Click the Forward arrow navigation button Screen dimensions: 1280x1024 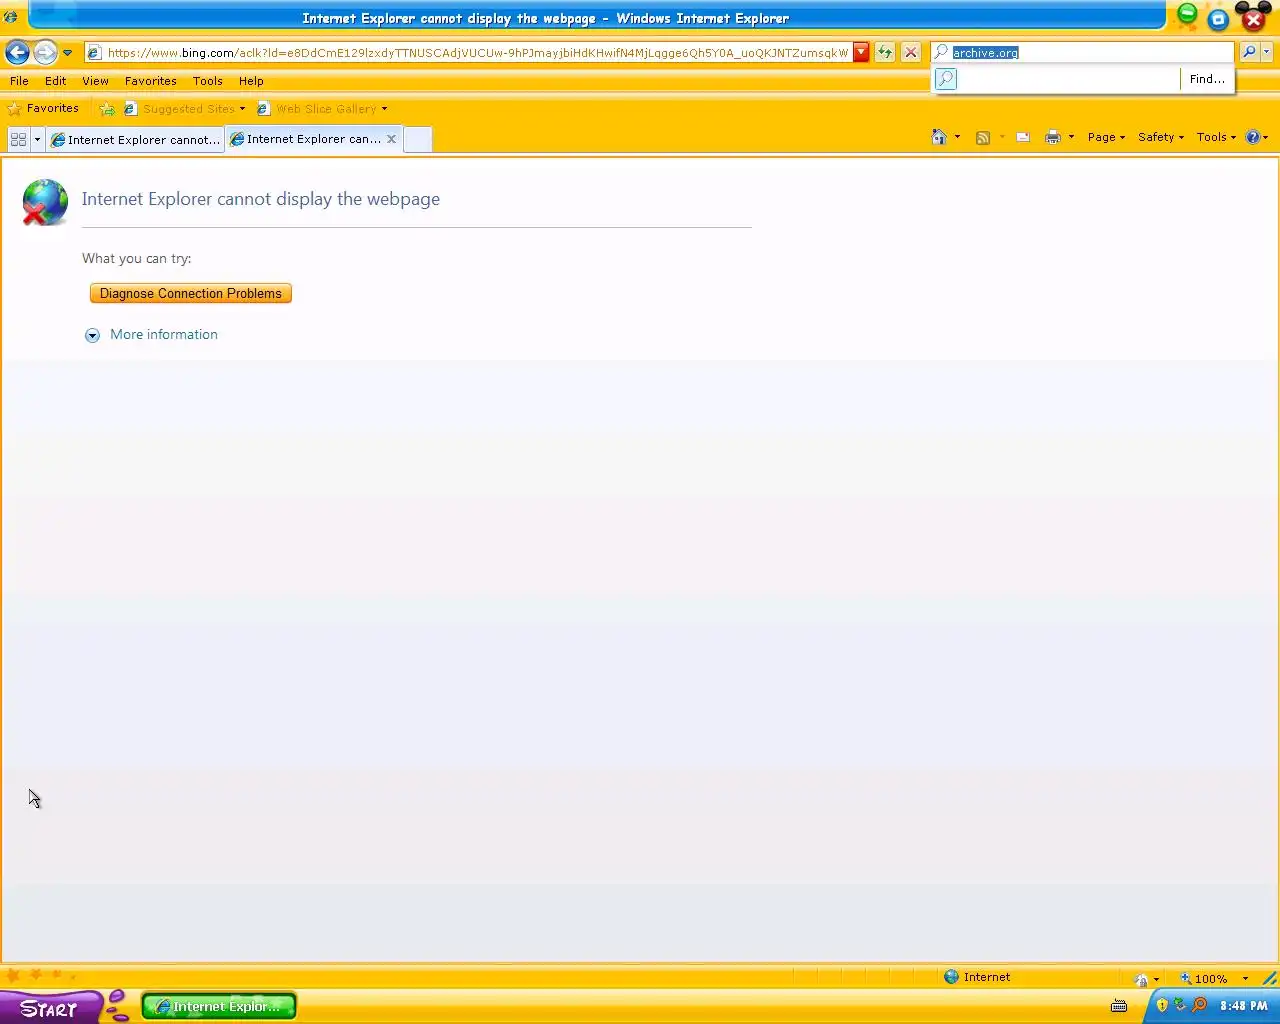[45, 52]
